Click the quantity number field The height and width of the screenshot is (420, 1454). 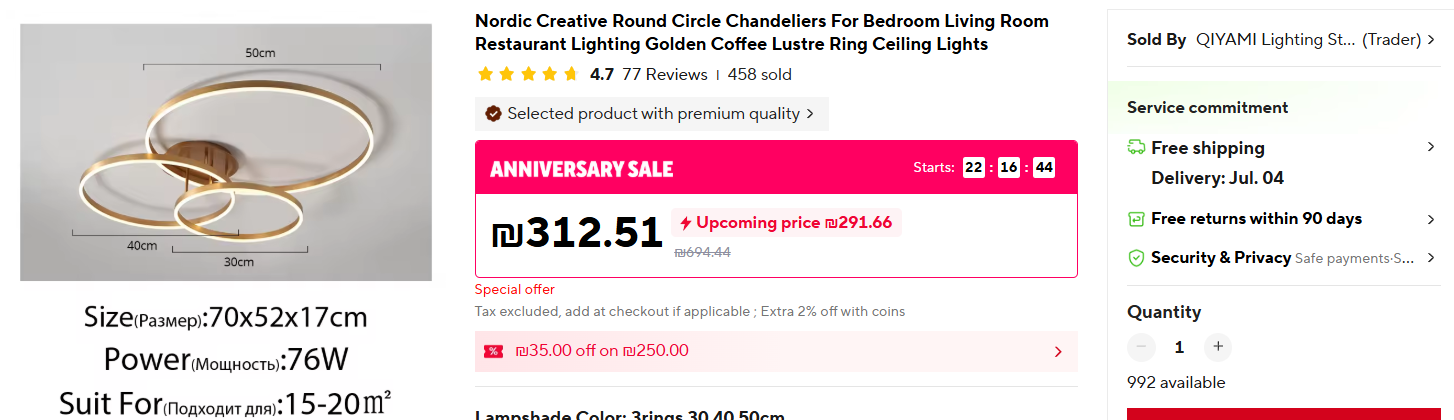coord(1179,347)
